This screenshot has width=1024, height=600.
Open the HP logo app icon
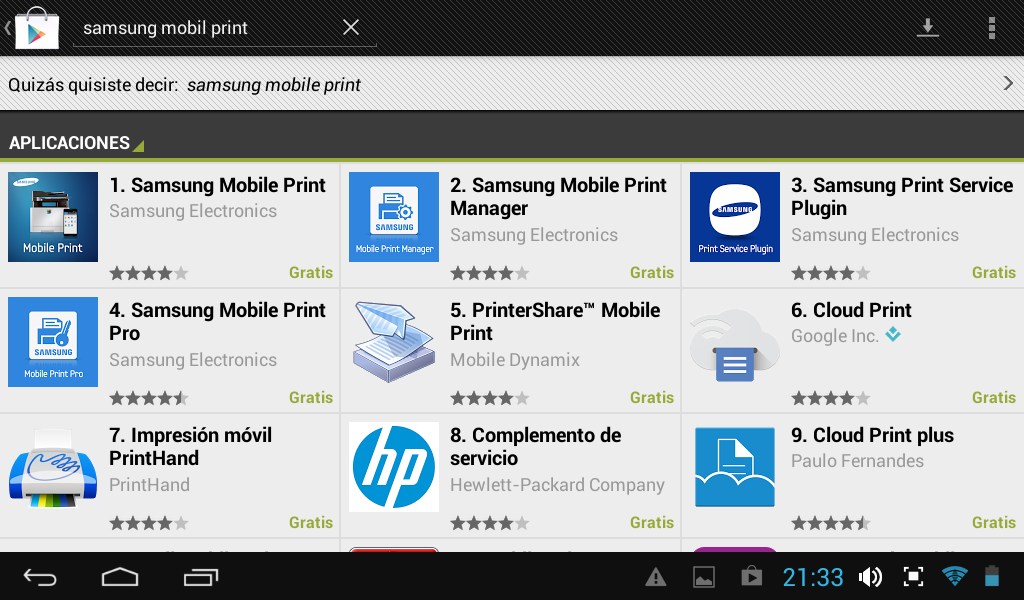tap(394, 467)
